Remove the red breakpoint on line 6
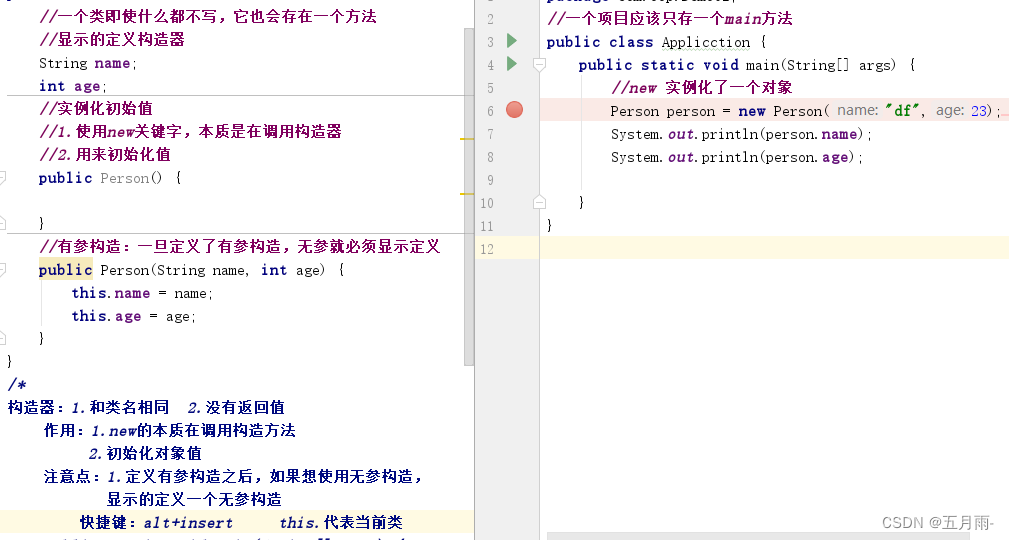Image resolution: width=1009 pixels, height=540 pixels. tap(514, 110)
